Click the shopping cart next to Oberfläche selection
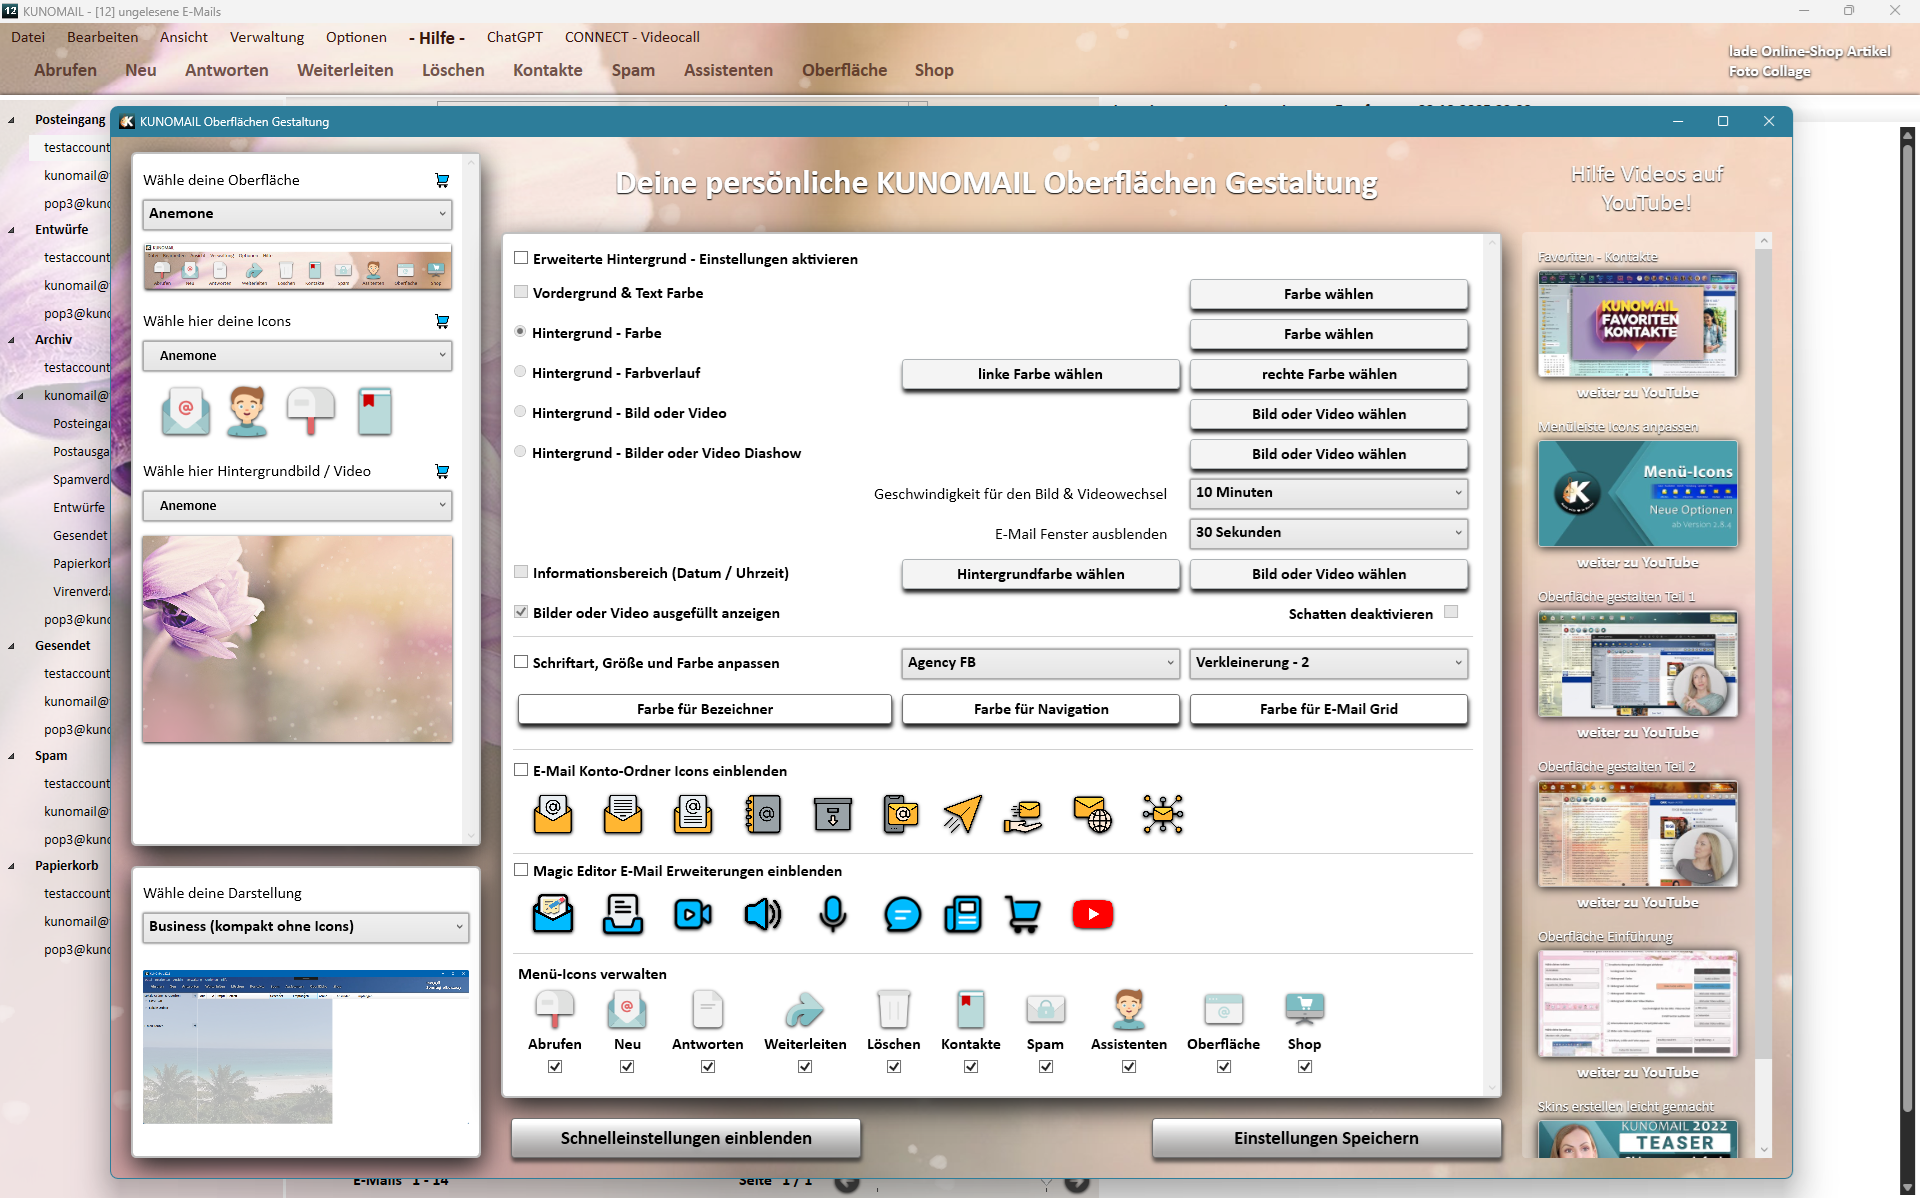1920x1198 pixels. tap(442, 180)
